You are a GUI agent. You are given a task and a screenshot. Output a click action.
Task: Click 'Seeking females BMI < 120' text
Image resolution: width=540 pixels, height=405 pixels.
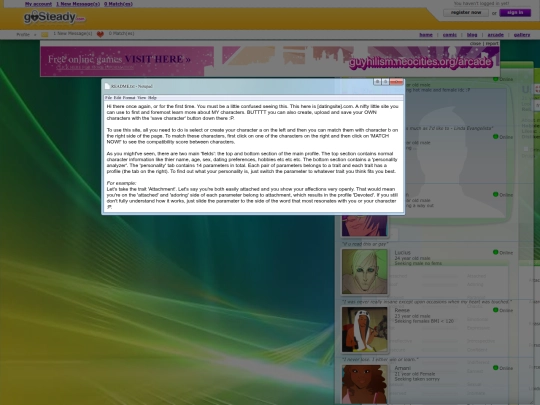pyautogui.click(x=424, y=321)
